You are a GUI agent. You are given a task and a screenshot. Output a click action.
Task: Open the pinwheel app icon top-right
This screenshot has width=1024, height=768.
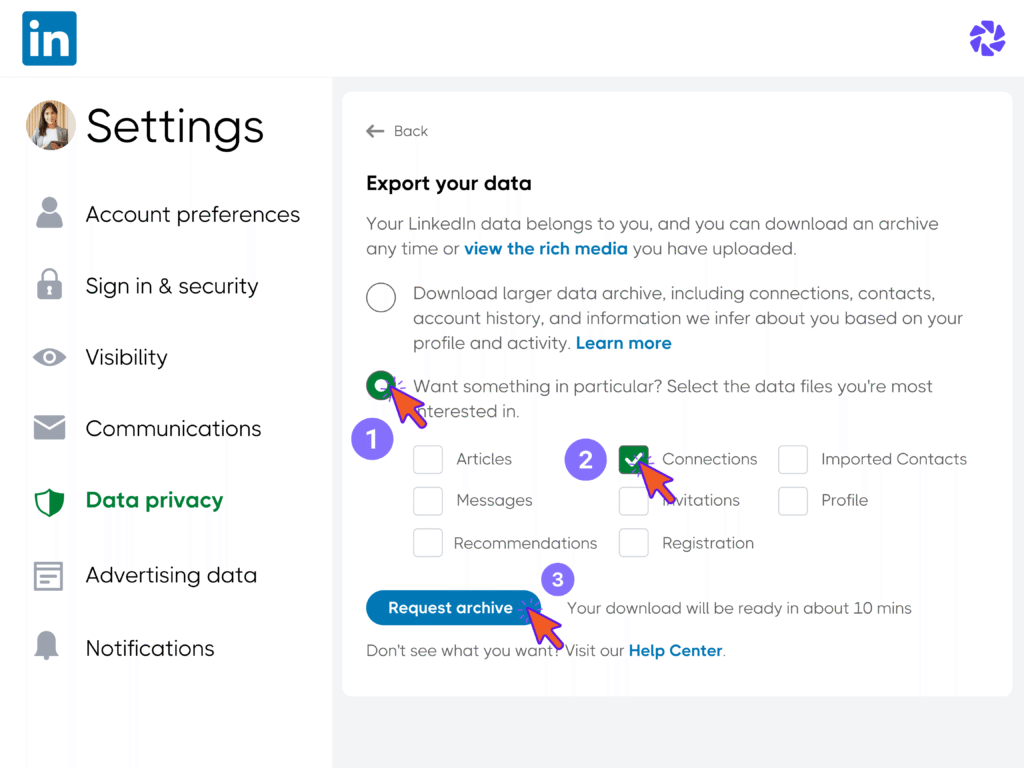[x=987, y=38]
